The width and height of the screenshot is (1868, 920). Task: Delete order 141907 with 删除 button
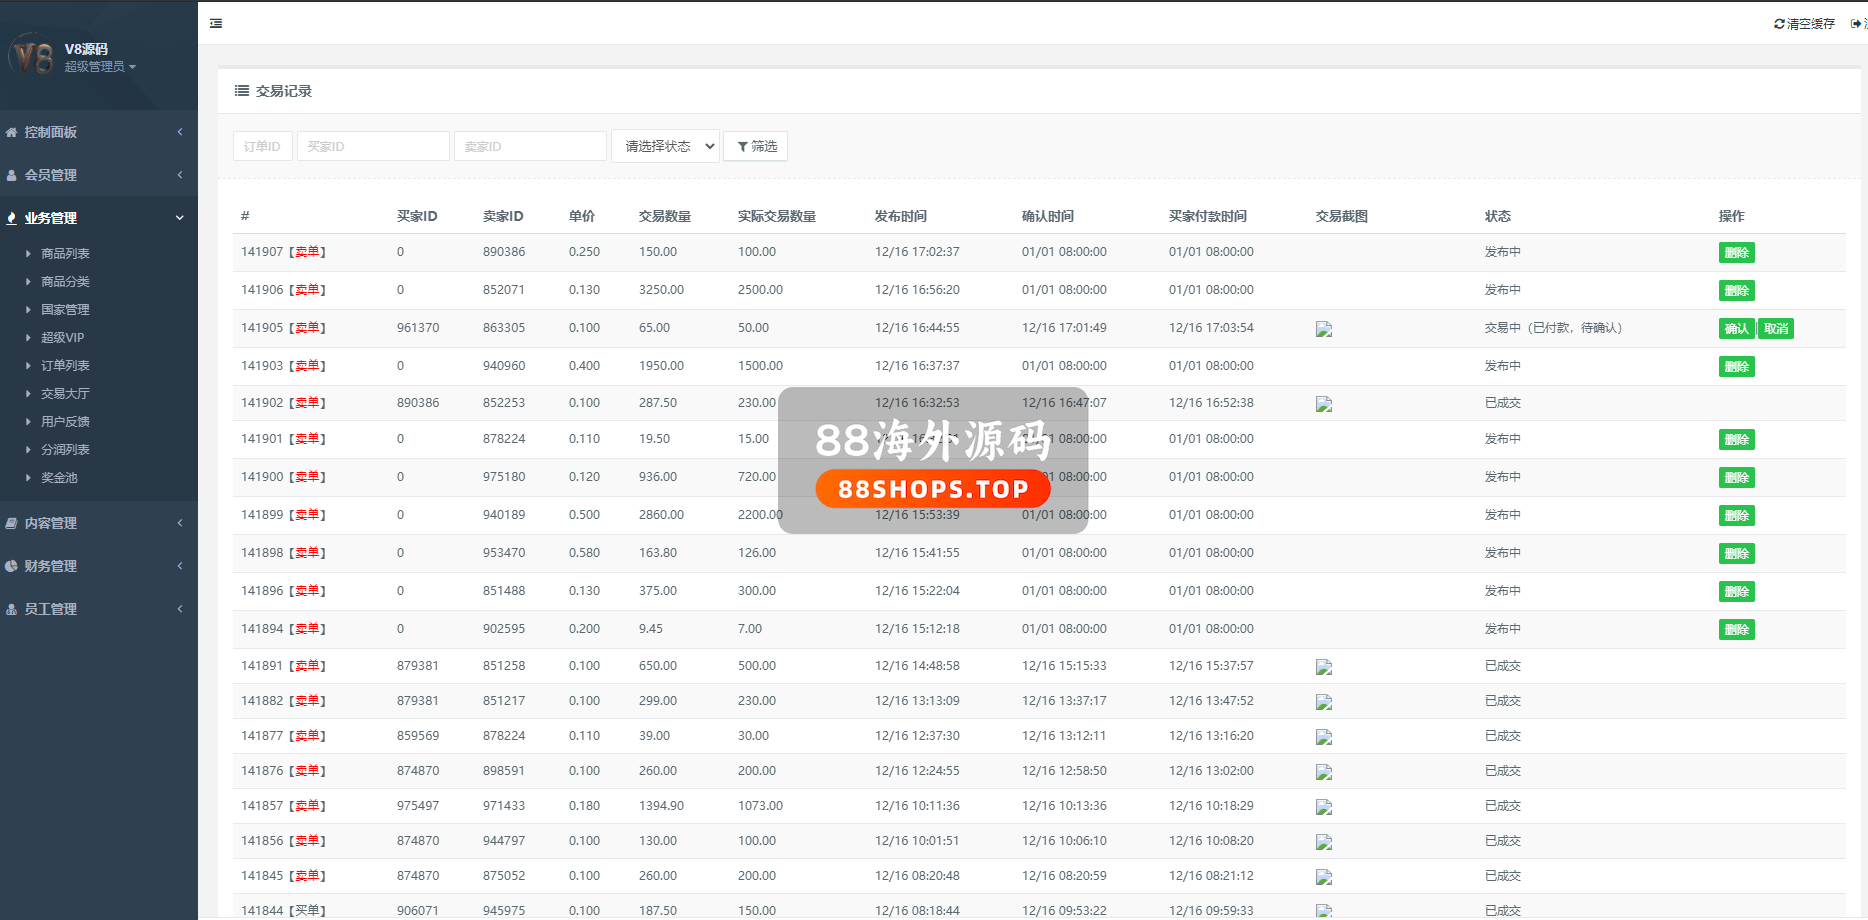pyautogui.click(x=1736, y=253)
